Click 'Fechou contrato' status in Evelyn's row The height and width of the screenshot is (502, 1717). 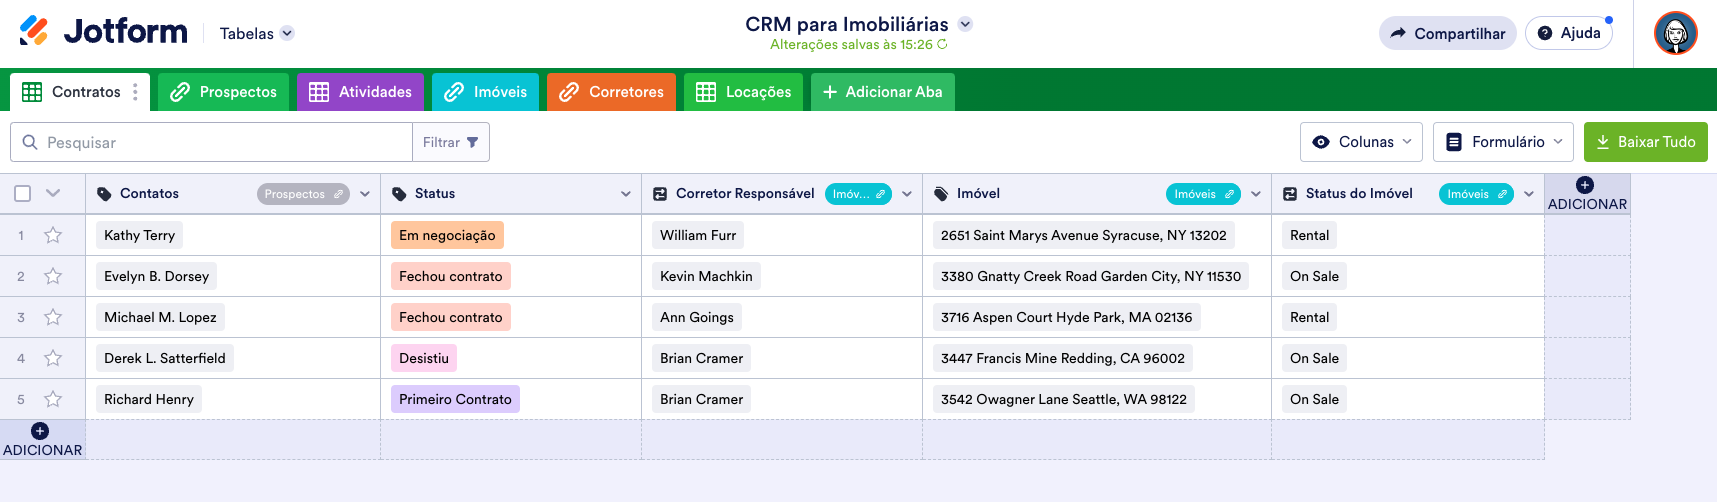[x=451, y=276]
